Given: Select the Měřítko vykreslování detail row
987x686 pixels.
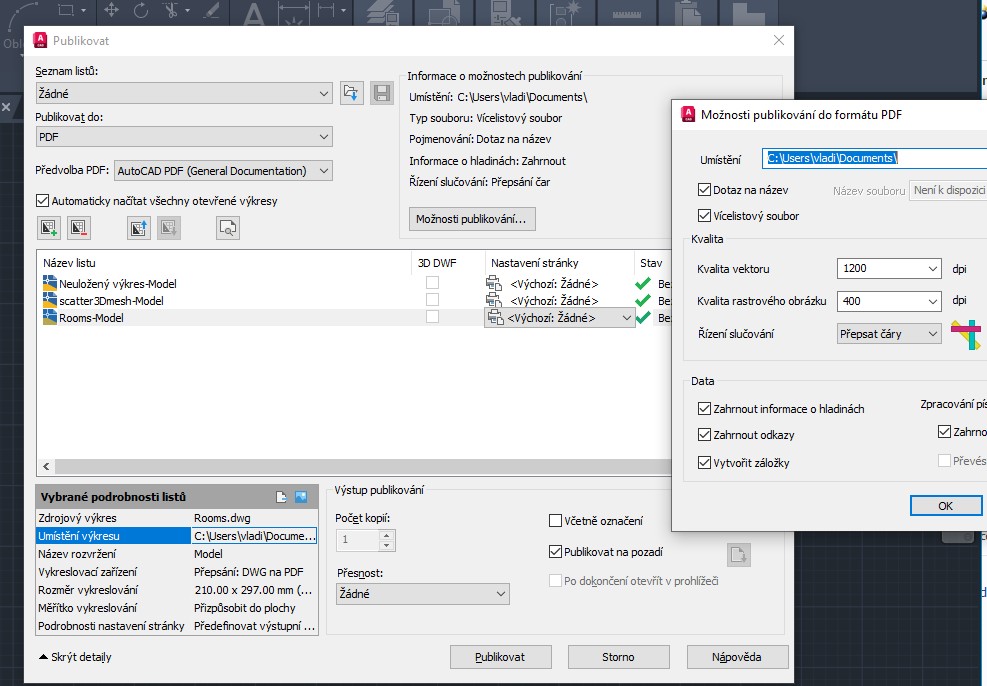Looking at the screenshot, I should (177, 608).
